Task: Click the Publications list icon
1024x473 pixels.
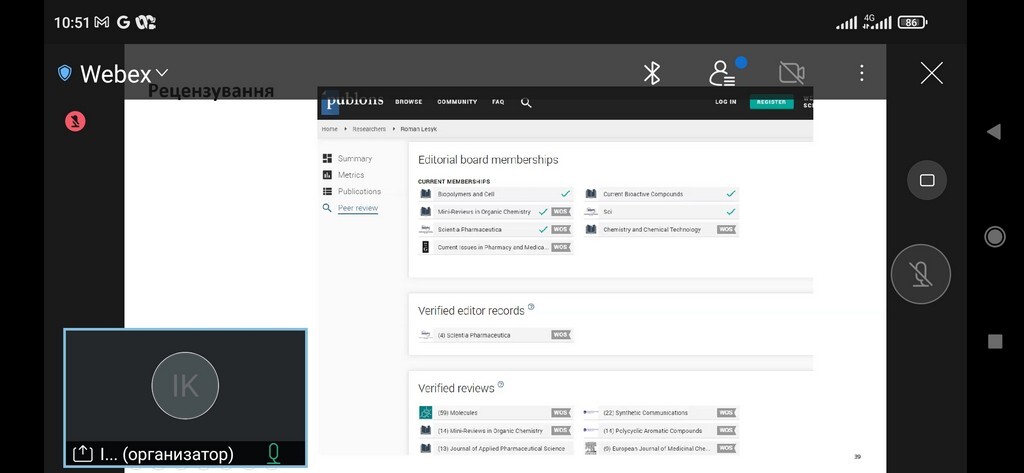Action: (327, 191)
